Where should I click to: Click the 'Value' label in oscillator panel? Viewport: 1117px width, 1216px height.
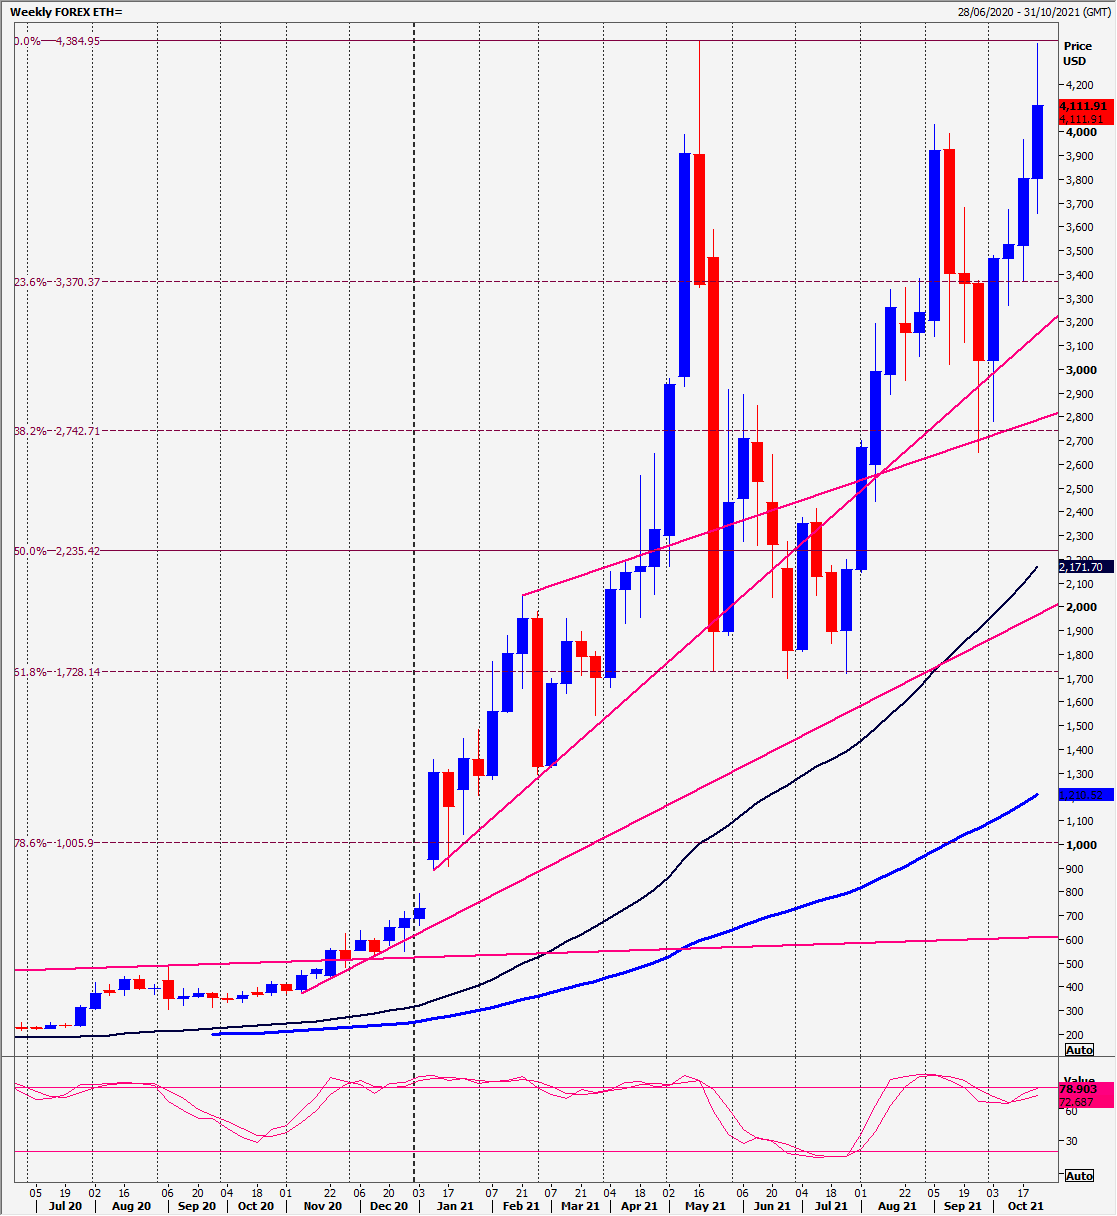pos(1078,1081)
